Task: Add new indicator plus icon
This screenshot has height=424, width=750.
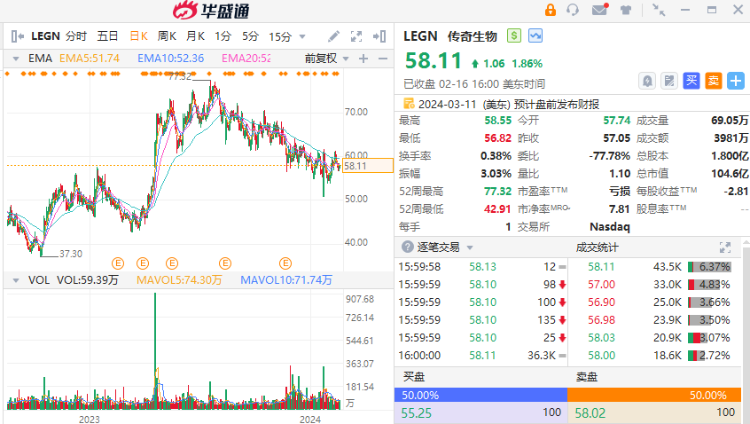Action: pyautogui.click(x=364, y=58)
